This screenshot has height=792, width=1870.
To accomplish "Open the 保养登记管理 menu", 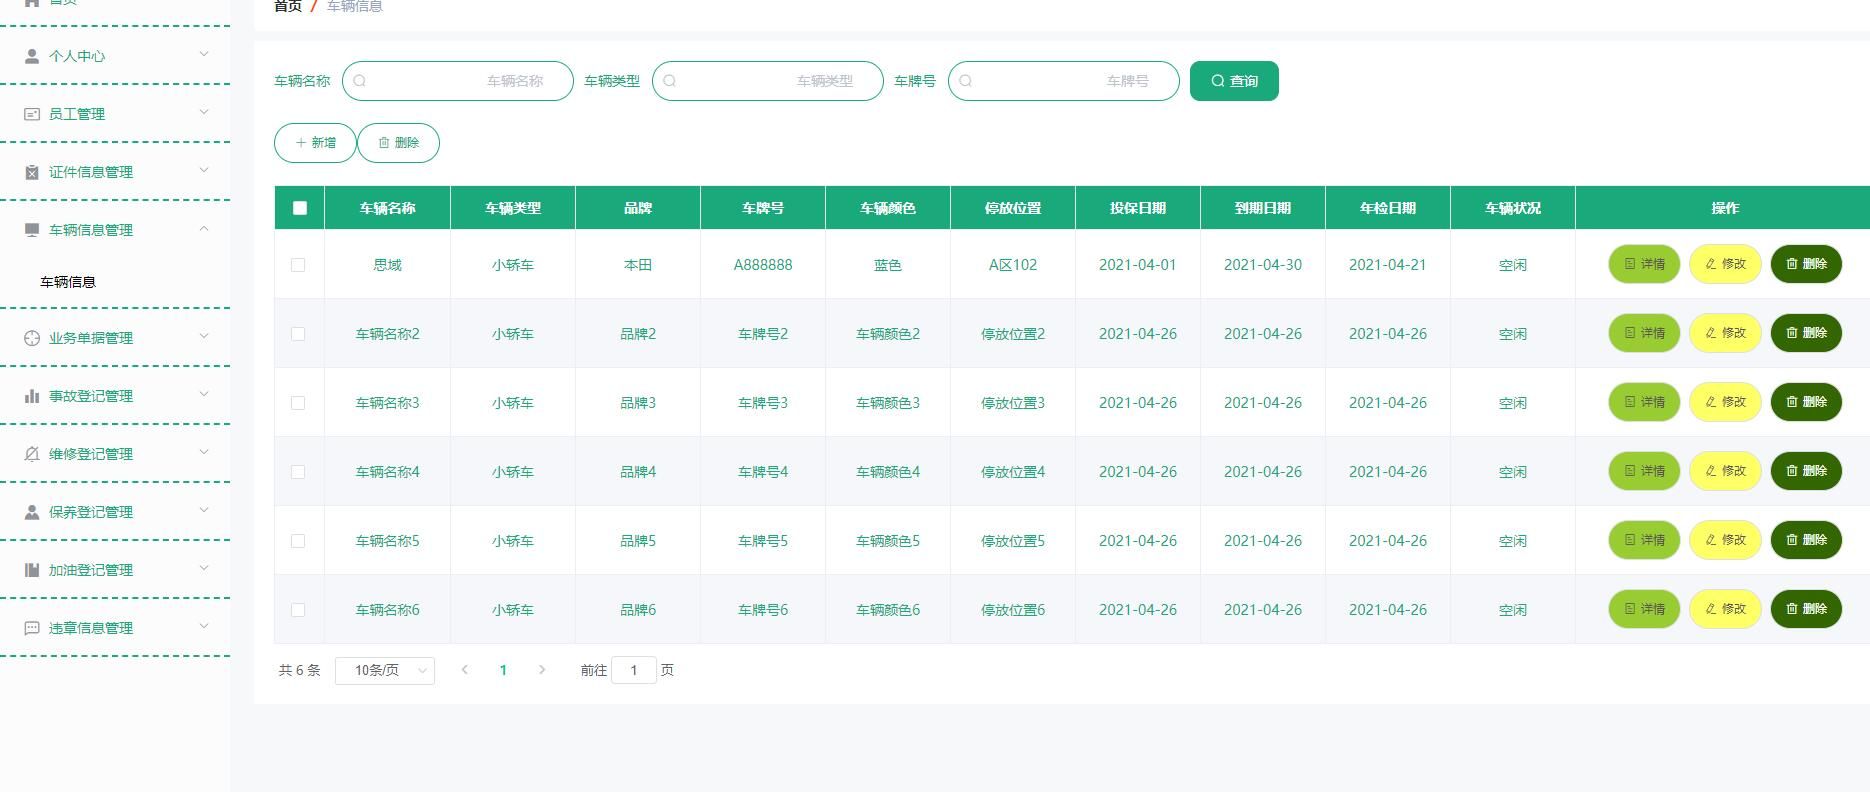I will (x=91, y=512).
